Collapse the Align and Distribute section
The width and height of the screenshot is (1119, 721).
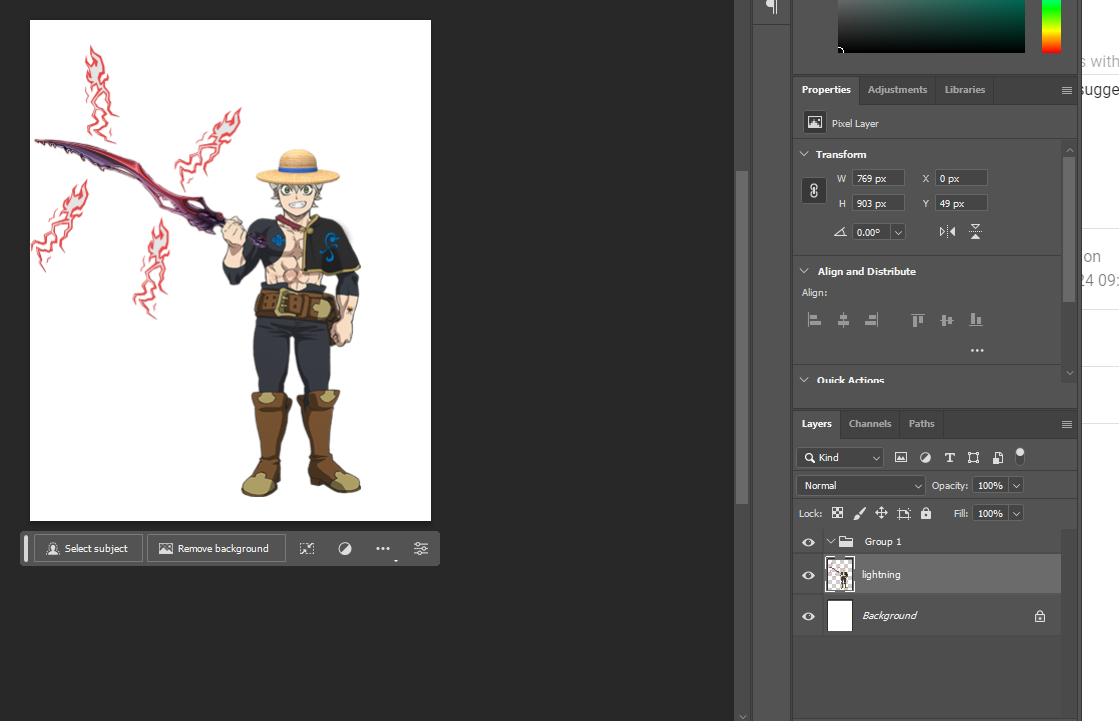tap(804, 271)
